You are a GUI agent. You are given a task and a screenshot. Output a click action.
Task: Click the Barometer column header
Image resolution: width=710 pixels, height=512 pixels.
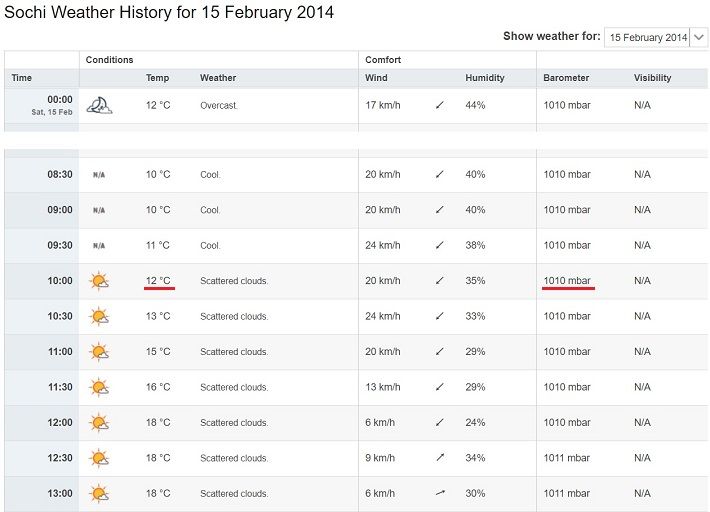coord(566,78)
